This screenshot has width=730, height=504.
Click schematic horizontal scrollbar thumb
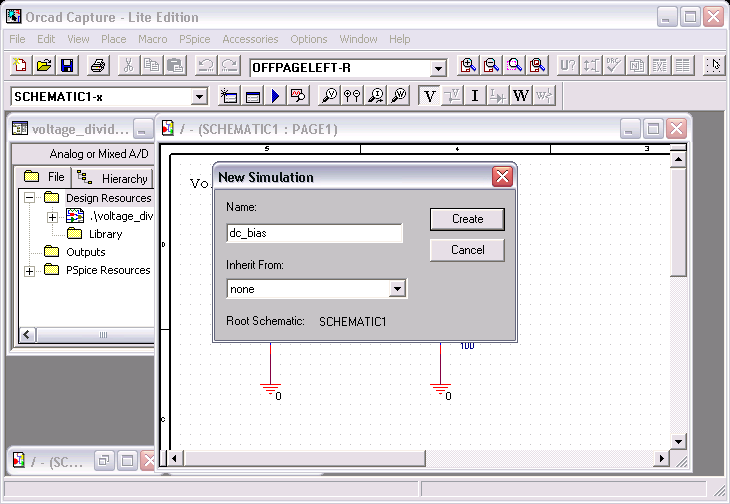tap(304, 458)
